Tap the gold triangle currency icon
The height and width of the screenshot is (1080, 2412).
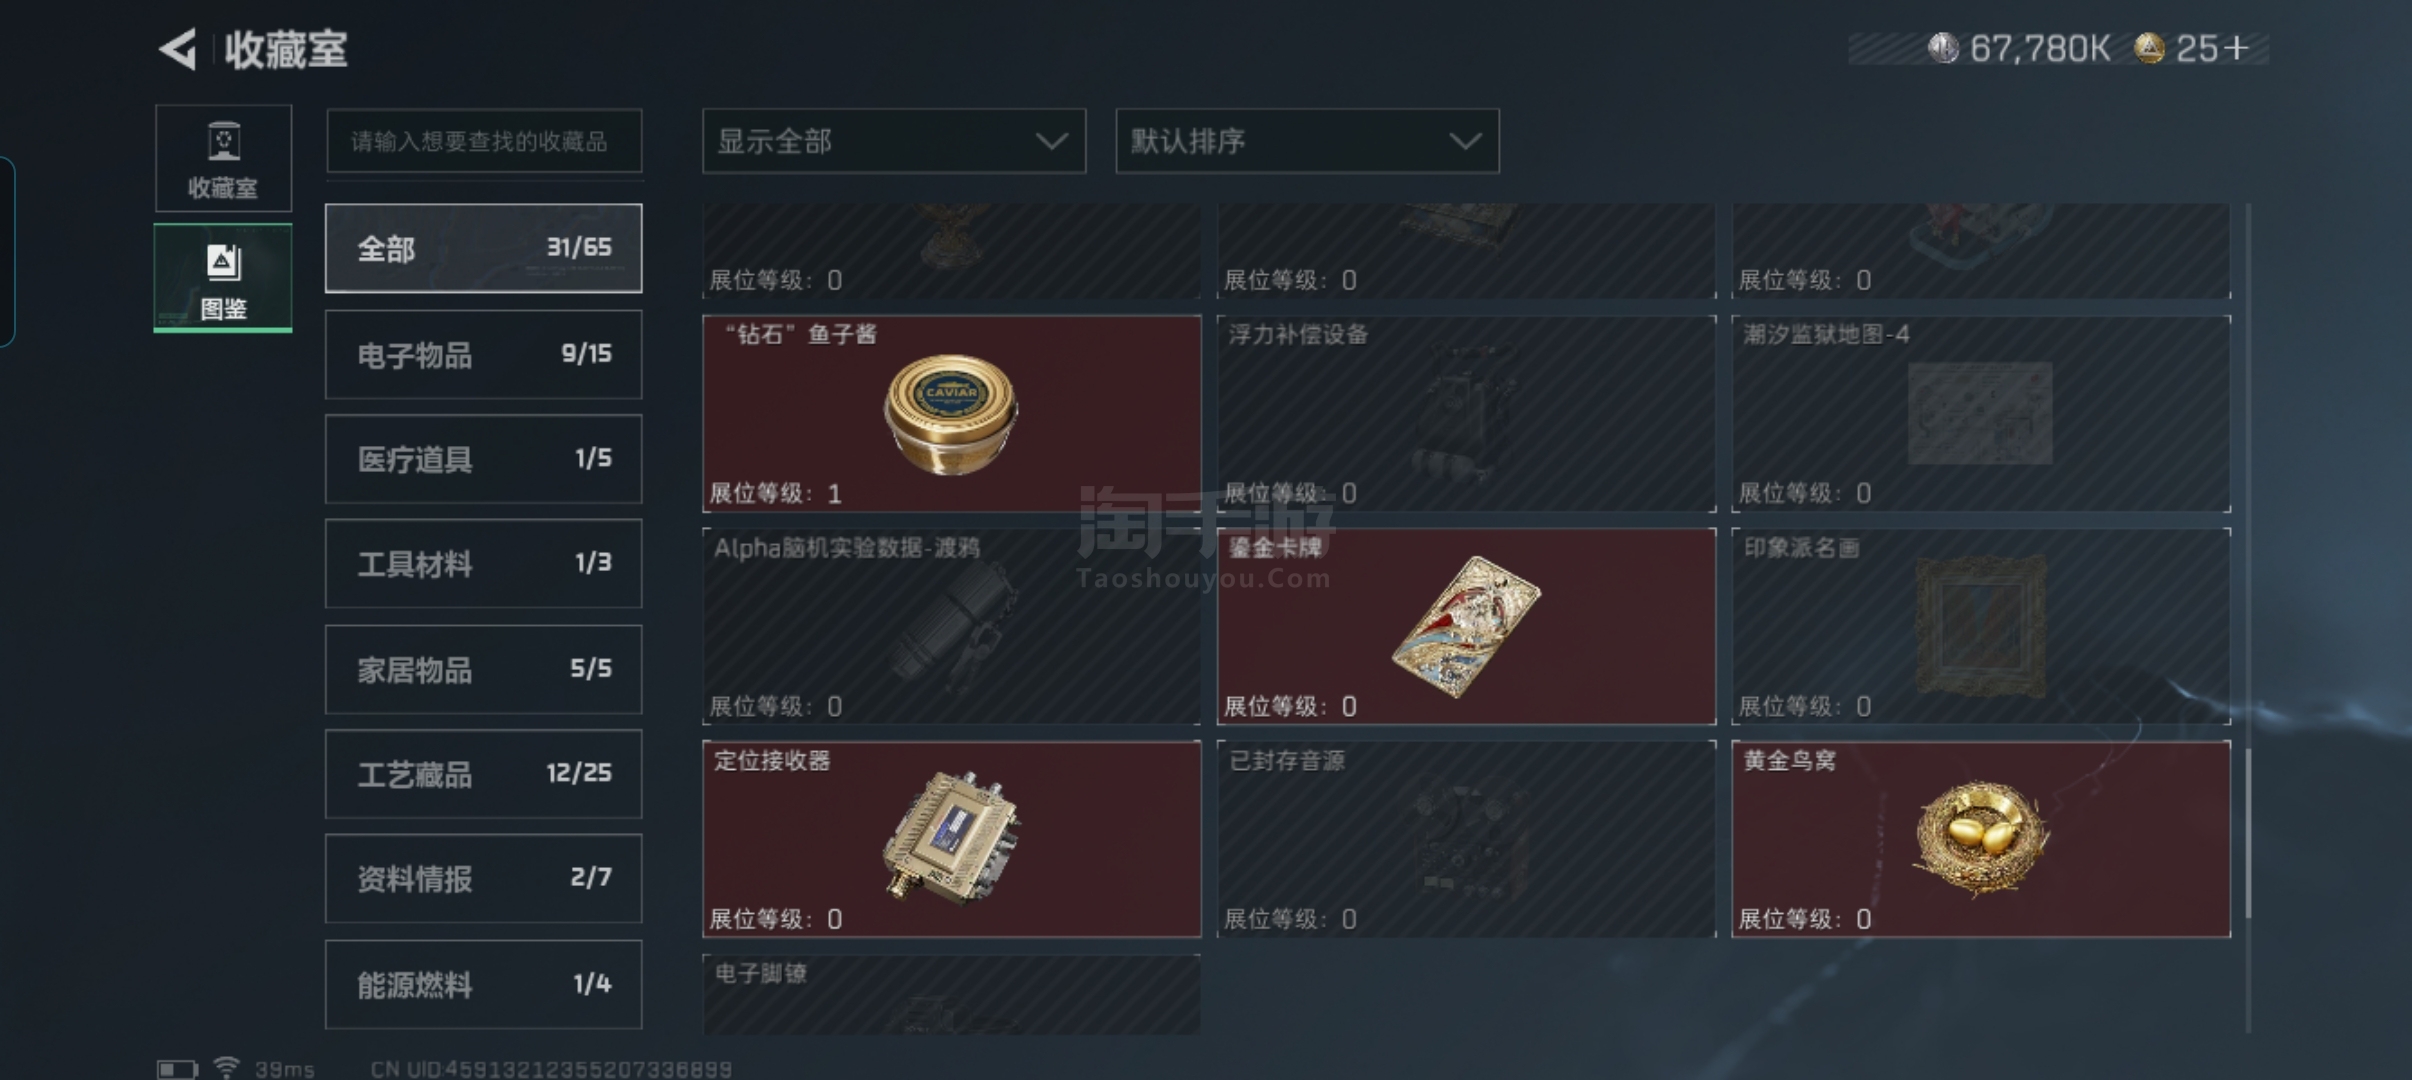(2148, 48)
